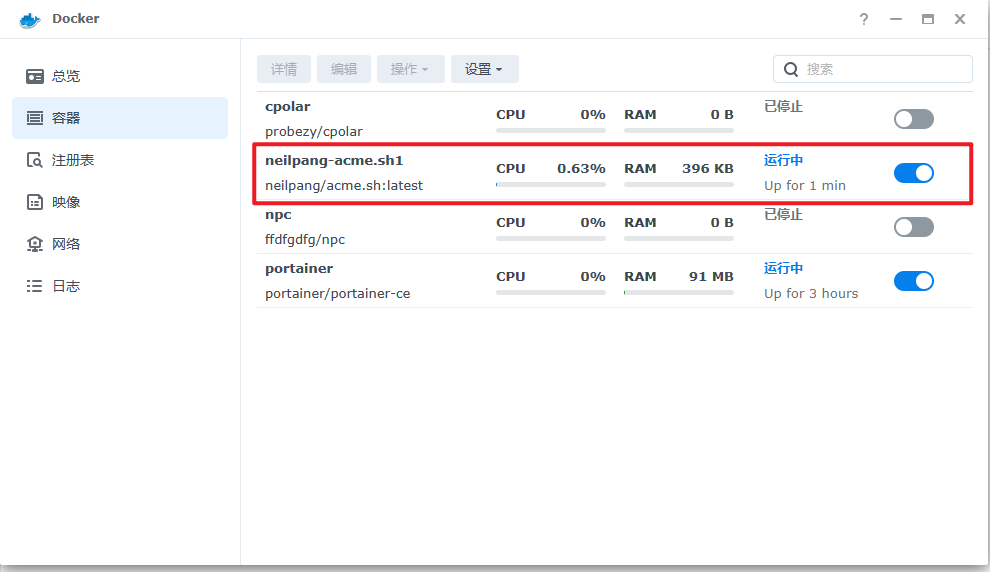Turn on the npc container switch

(x=914, y=227)
